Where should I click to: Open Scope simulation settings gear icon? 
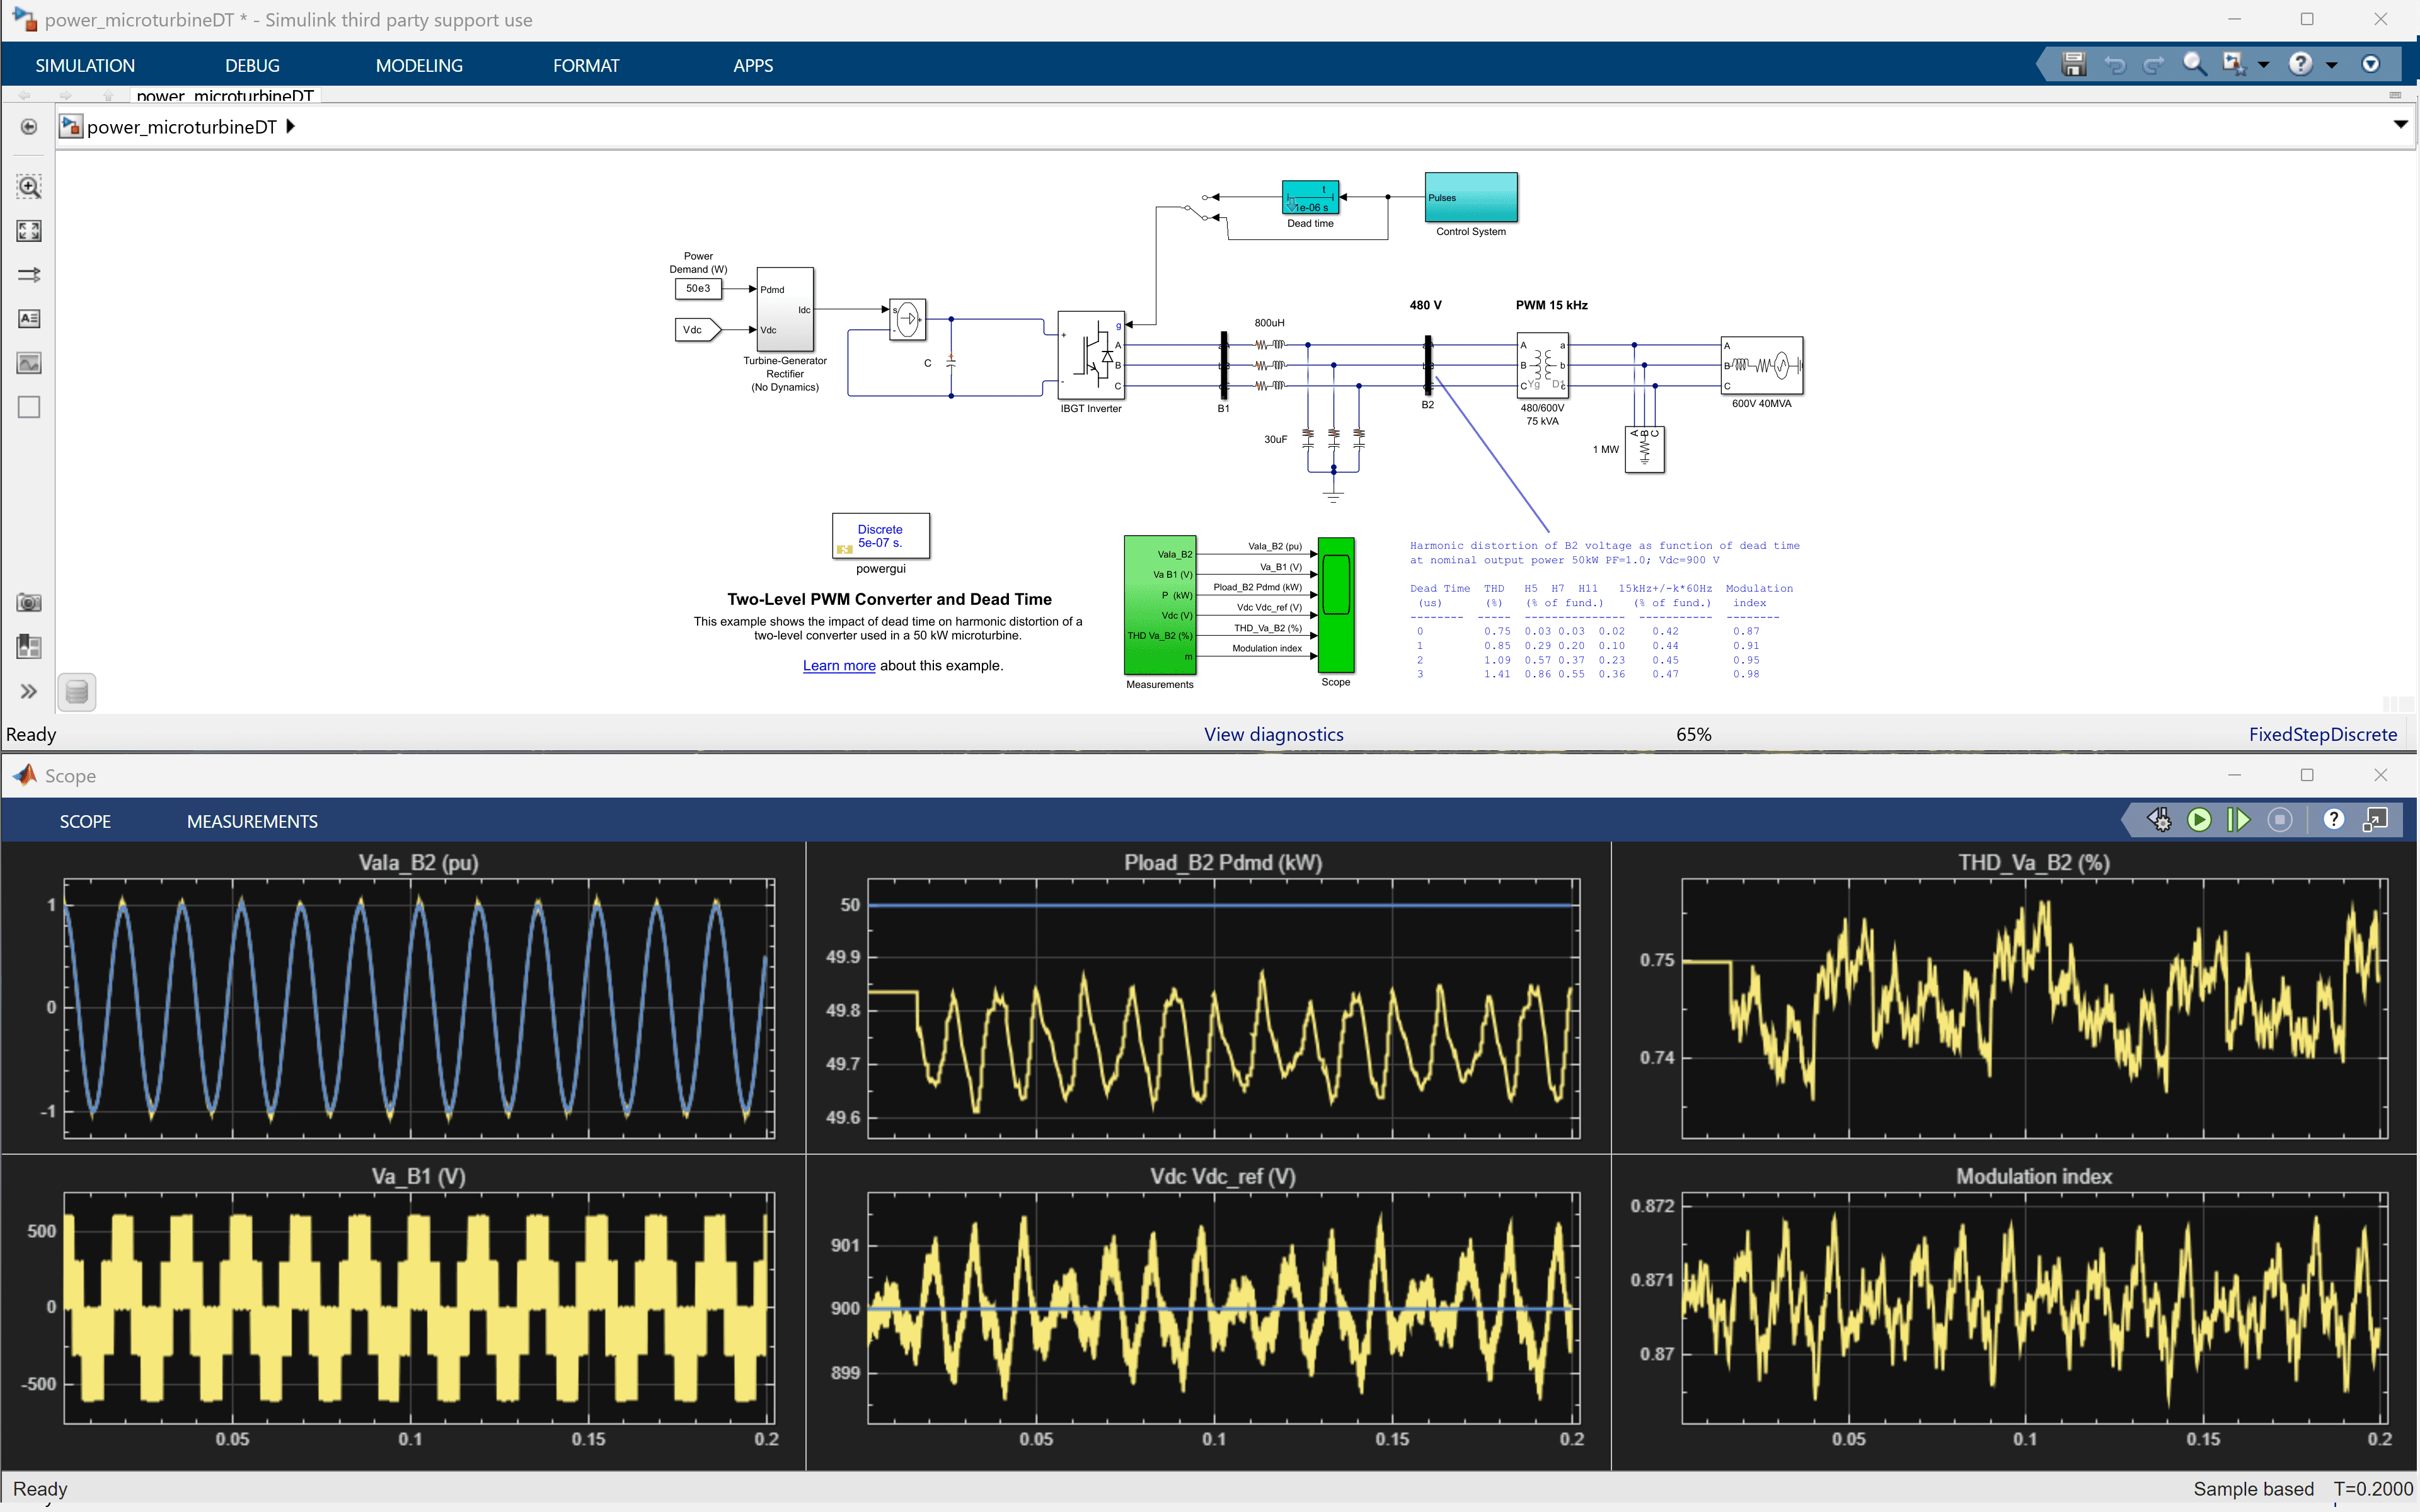click(2160, 819)
